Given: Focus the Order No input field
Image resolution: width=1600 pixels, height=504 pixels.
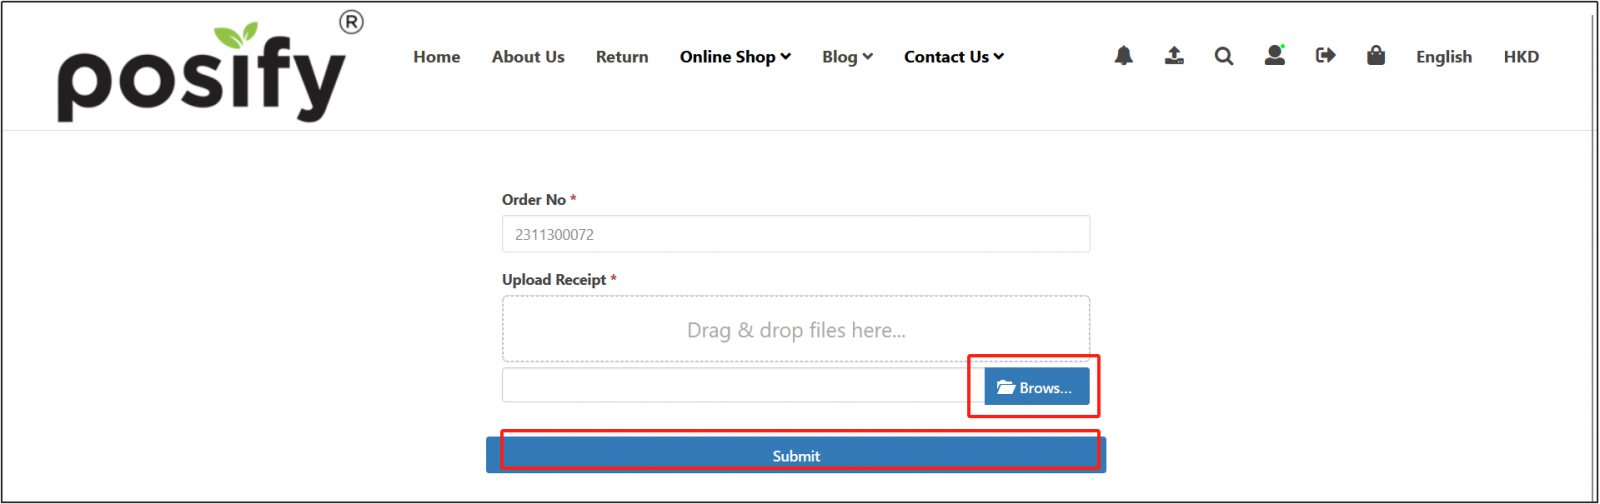Looking at the screenshot, I should coord(796,234).
